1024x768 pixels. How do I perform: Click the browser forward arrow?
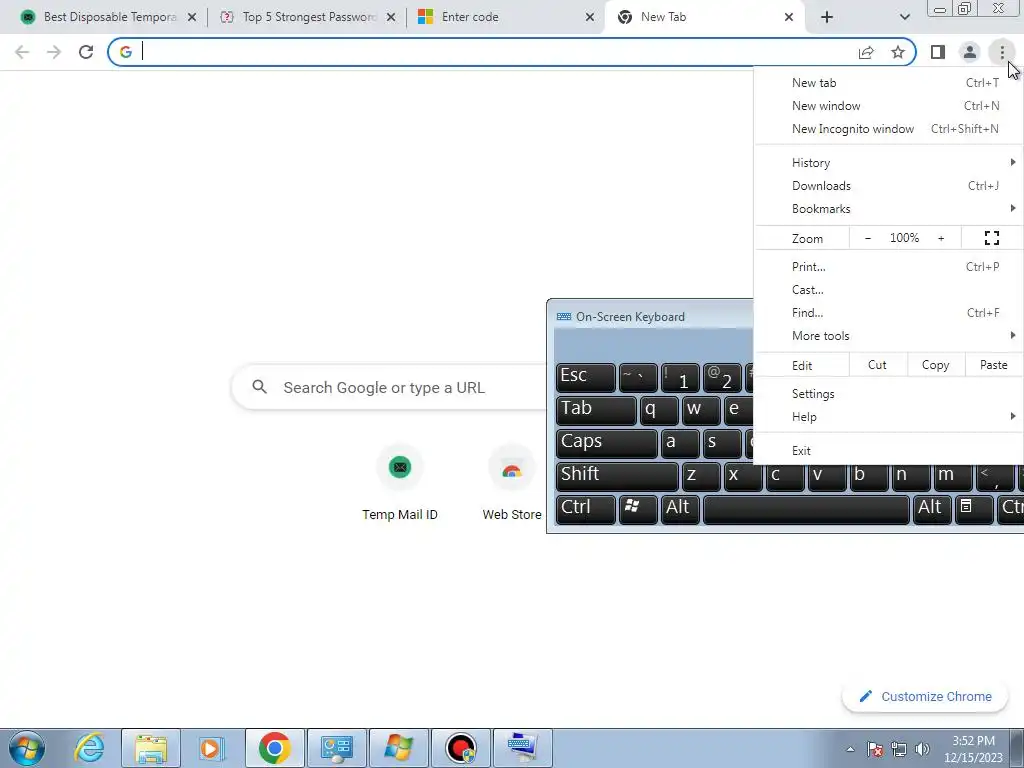click(x=54, y=52)
